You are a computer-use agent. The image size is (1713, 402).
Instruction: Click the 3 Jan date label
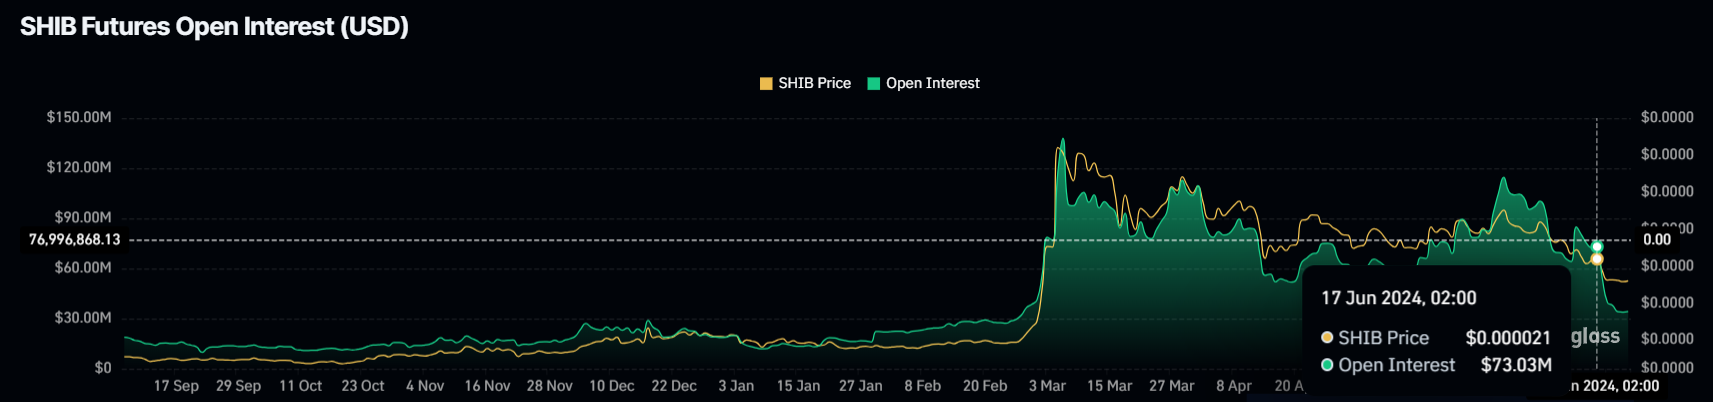(x=736, y=386)
